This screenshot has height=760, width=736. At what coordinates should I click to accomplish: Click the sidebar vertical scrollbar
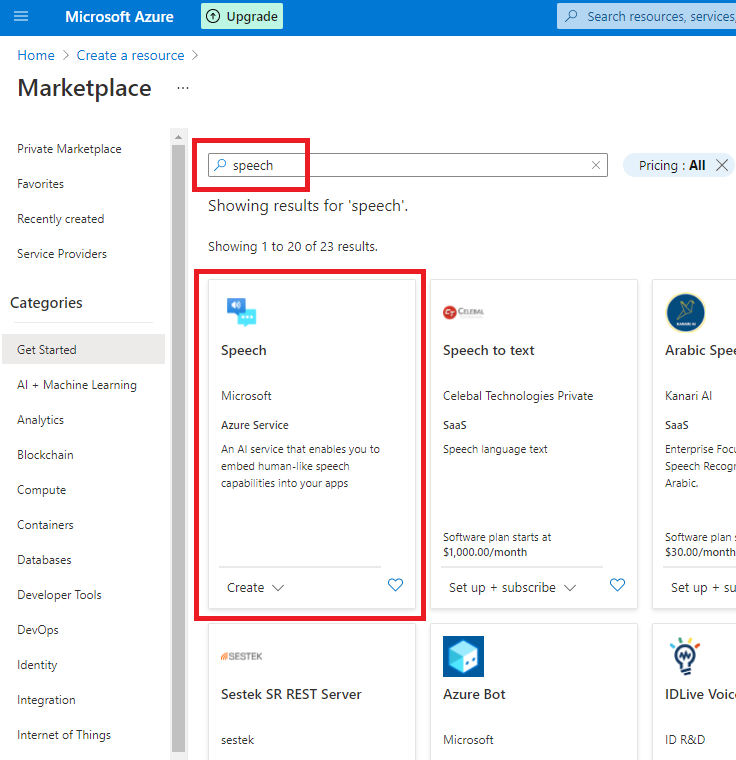click(179, 440)
